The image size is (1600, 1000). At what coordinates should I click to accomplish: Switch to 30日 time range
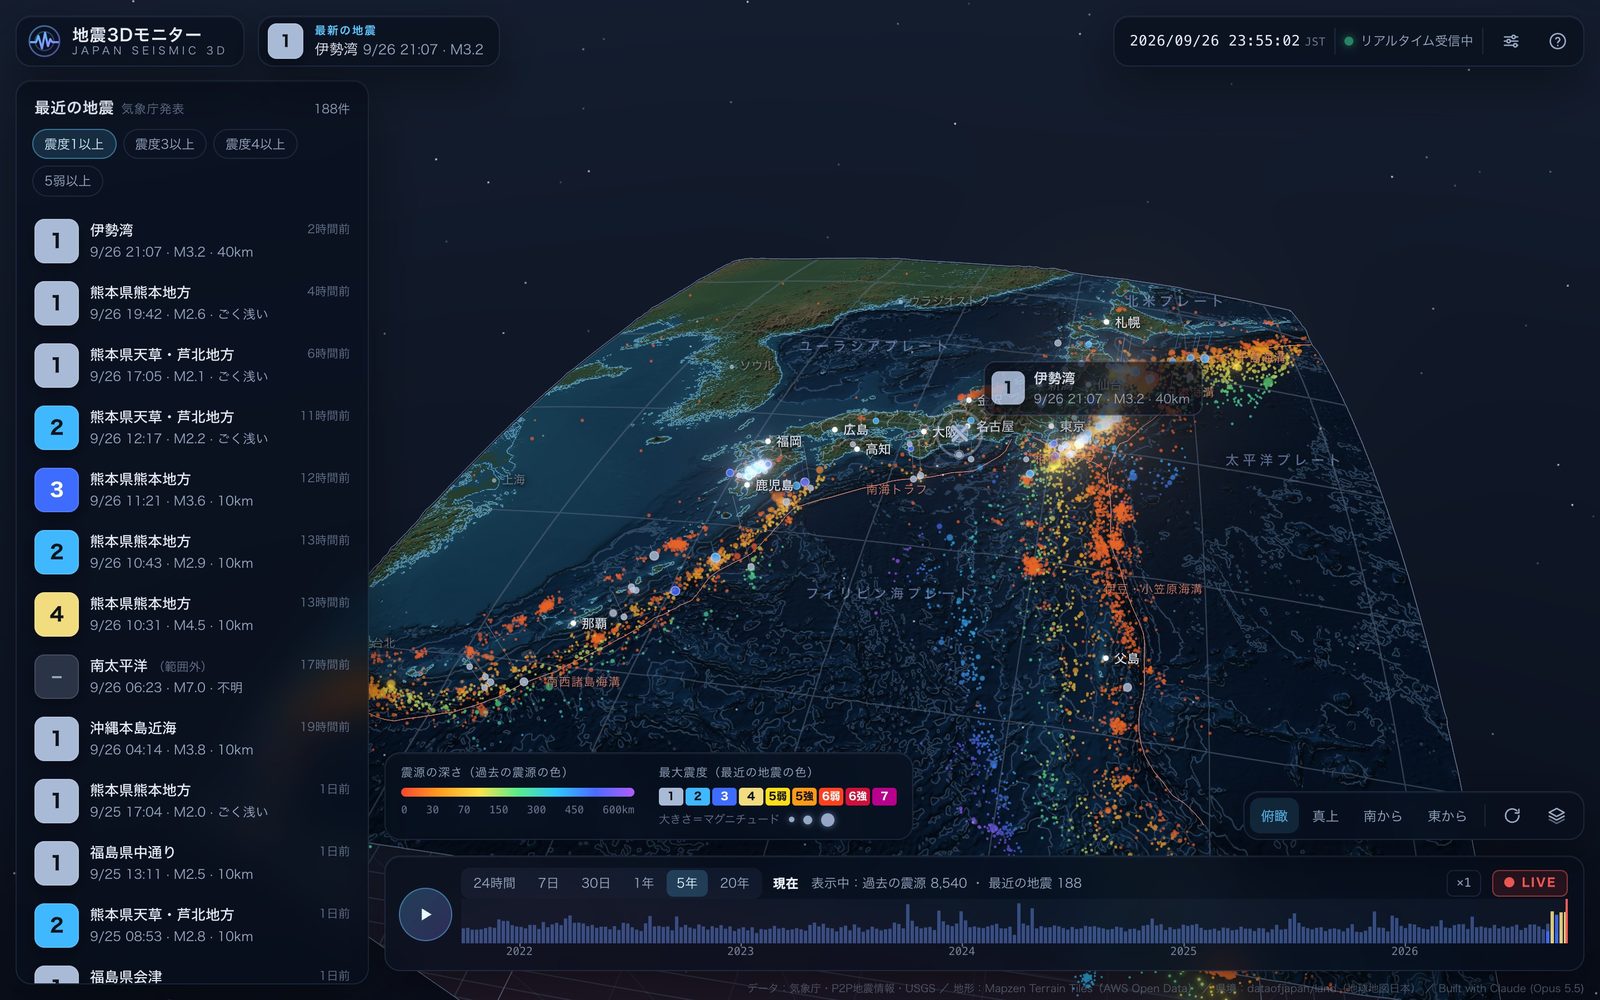coord(596,883)
